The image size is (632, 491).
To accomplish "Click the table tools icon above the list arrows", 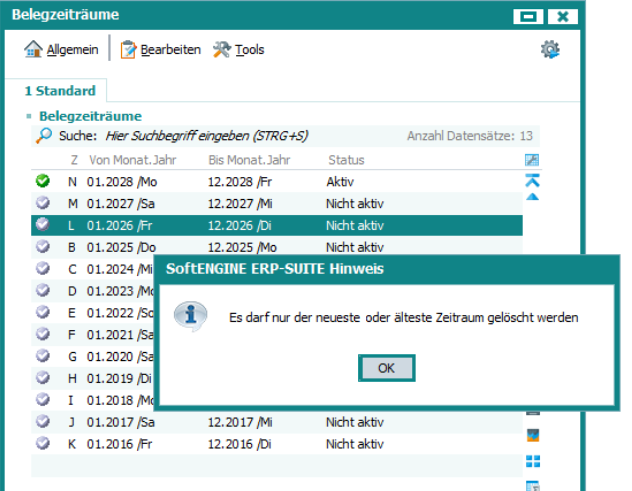I will click(532, 160).
